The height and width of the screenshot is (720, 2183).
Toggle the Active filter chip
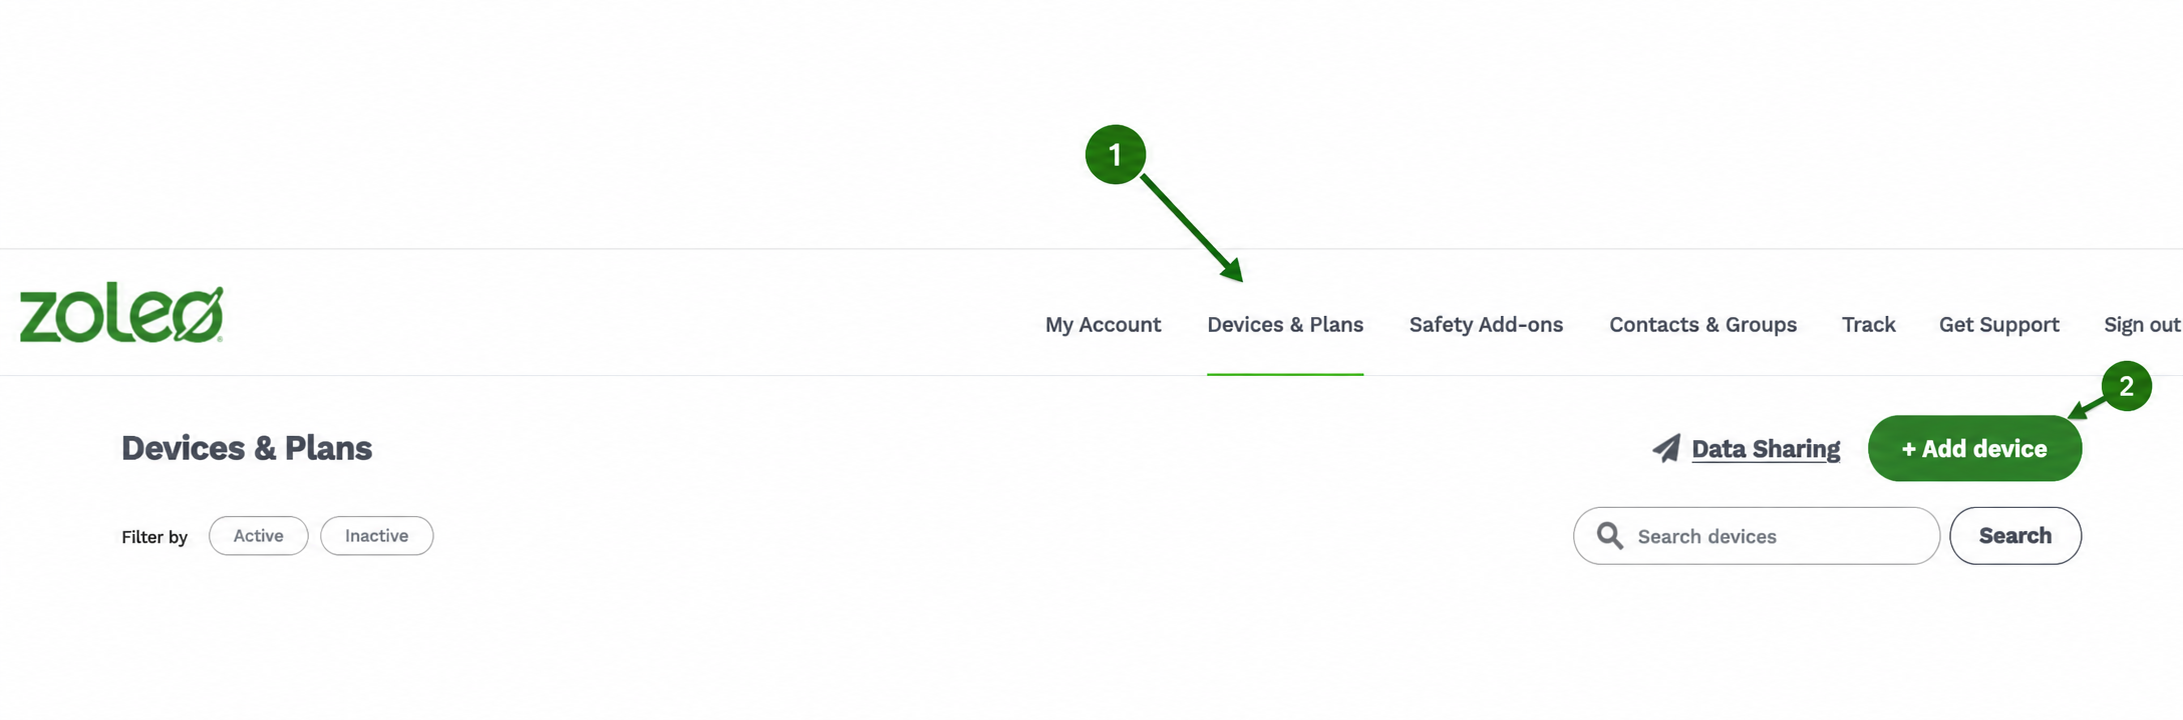pyautogui.click(x=258, y=536)
